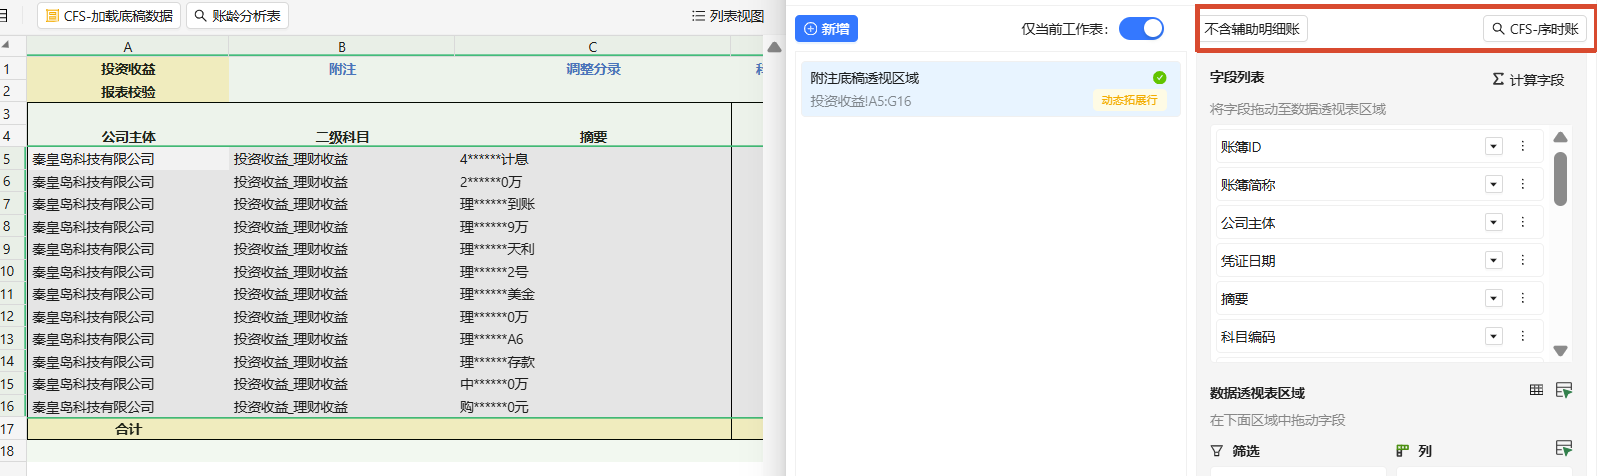
Task: Click the pivot area table layout icon
Action: [1536, 390]
